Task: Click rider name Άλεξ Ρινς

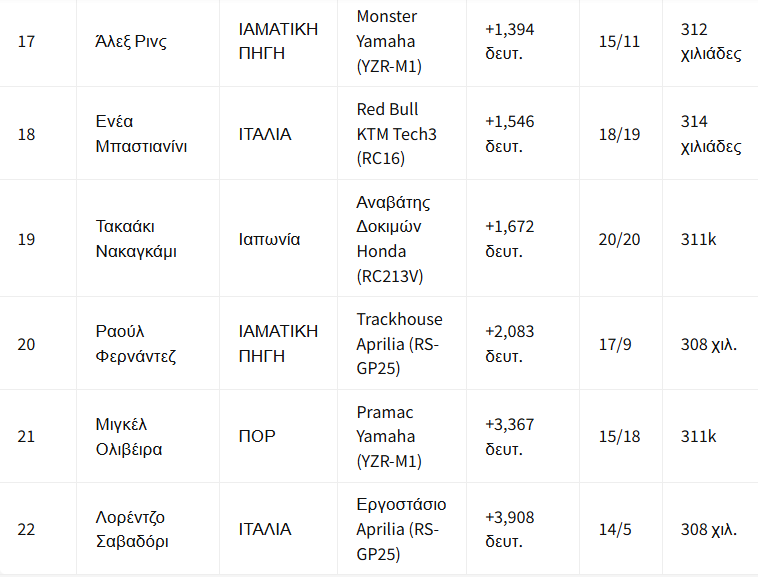Action: [131, 41]
